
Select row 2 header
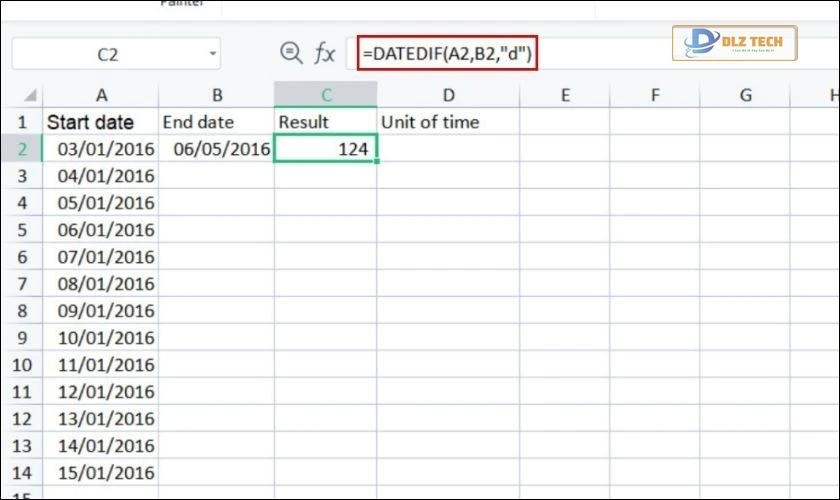[22, 148]
